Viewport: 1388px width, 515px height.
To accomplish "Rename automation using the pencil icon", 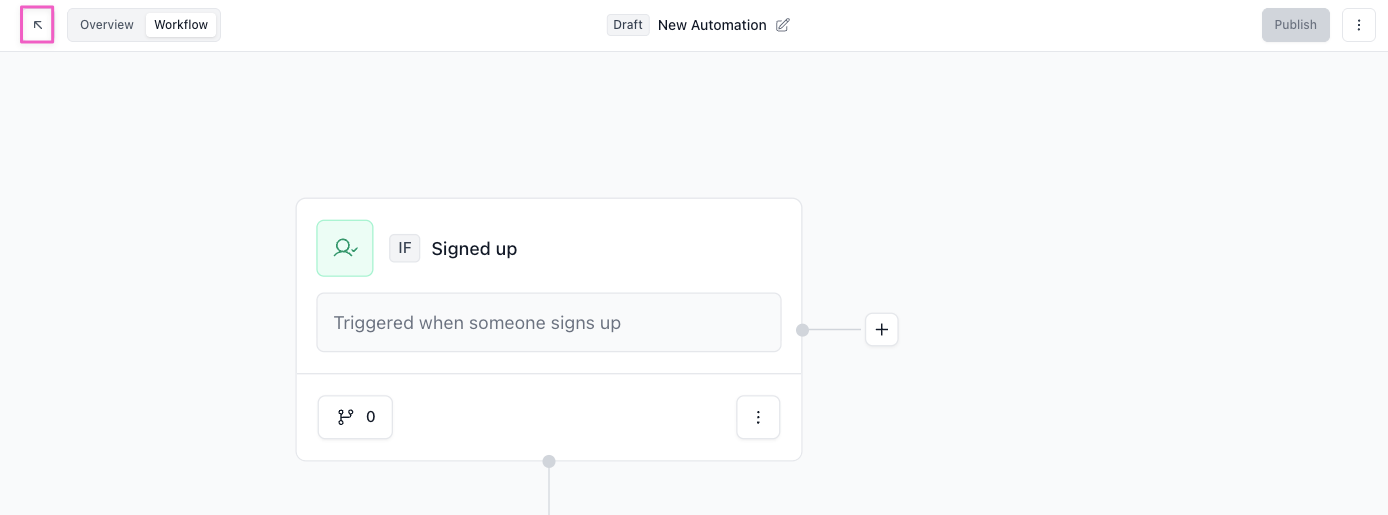I will click(x=783, y=25).
